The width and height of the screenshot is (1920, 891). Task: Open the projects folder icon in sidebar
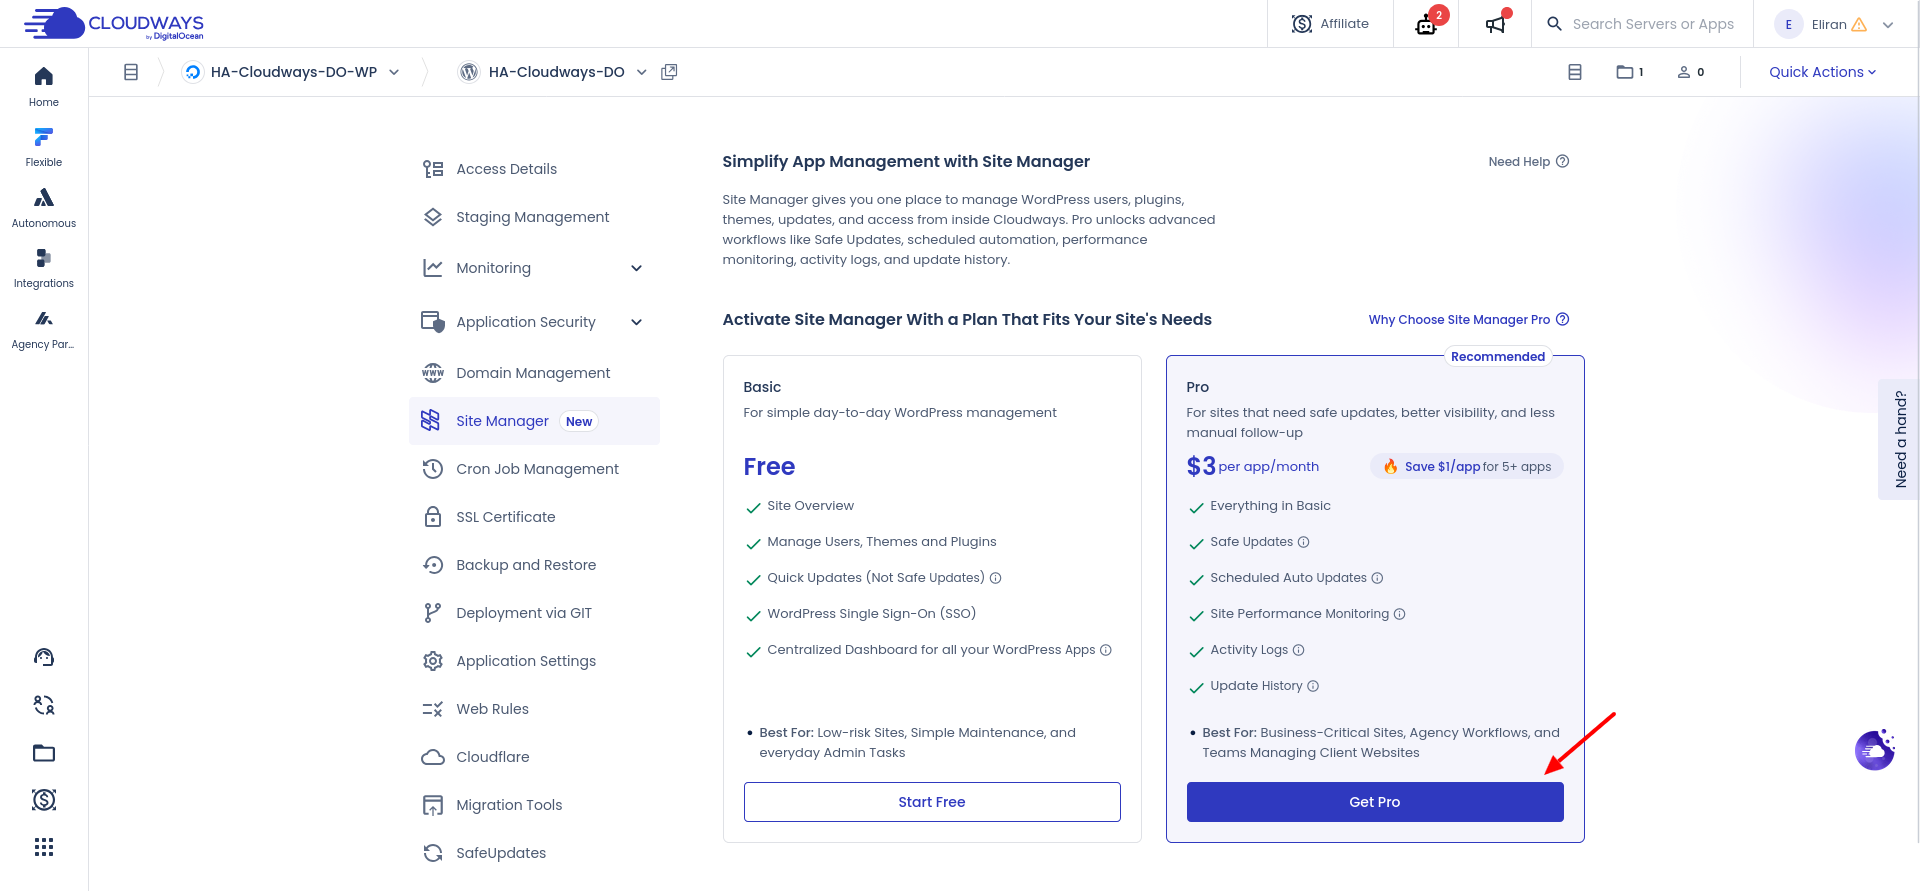[44, 753]
